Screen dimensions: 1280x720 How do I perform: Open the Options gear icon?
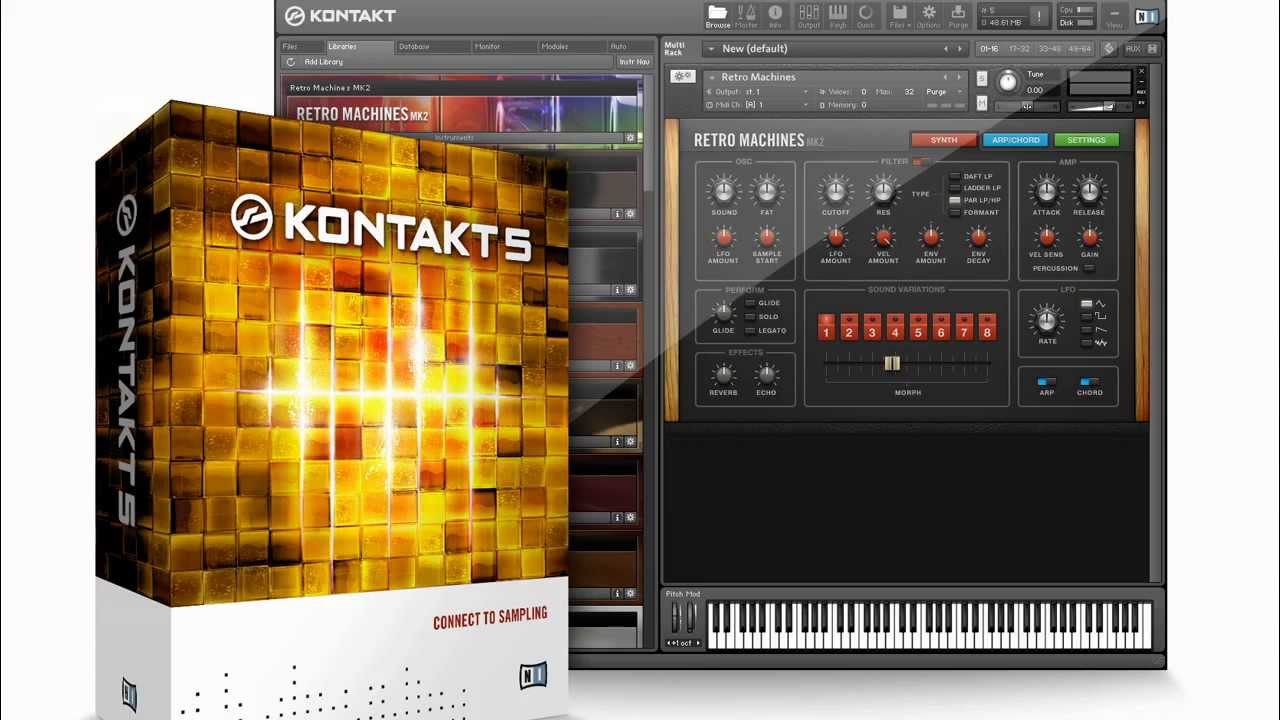[929, 16]
